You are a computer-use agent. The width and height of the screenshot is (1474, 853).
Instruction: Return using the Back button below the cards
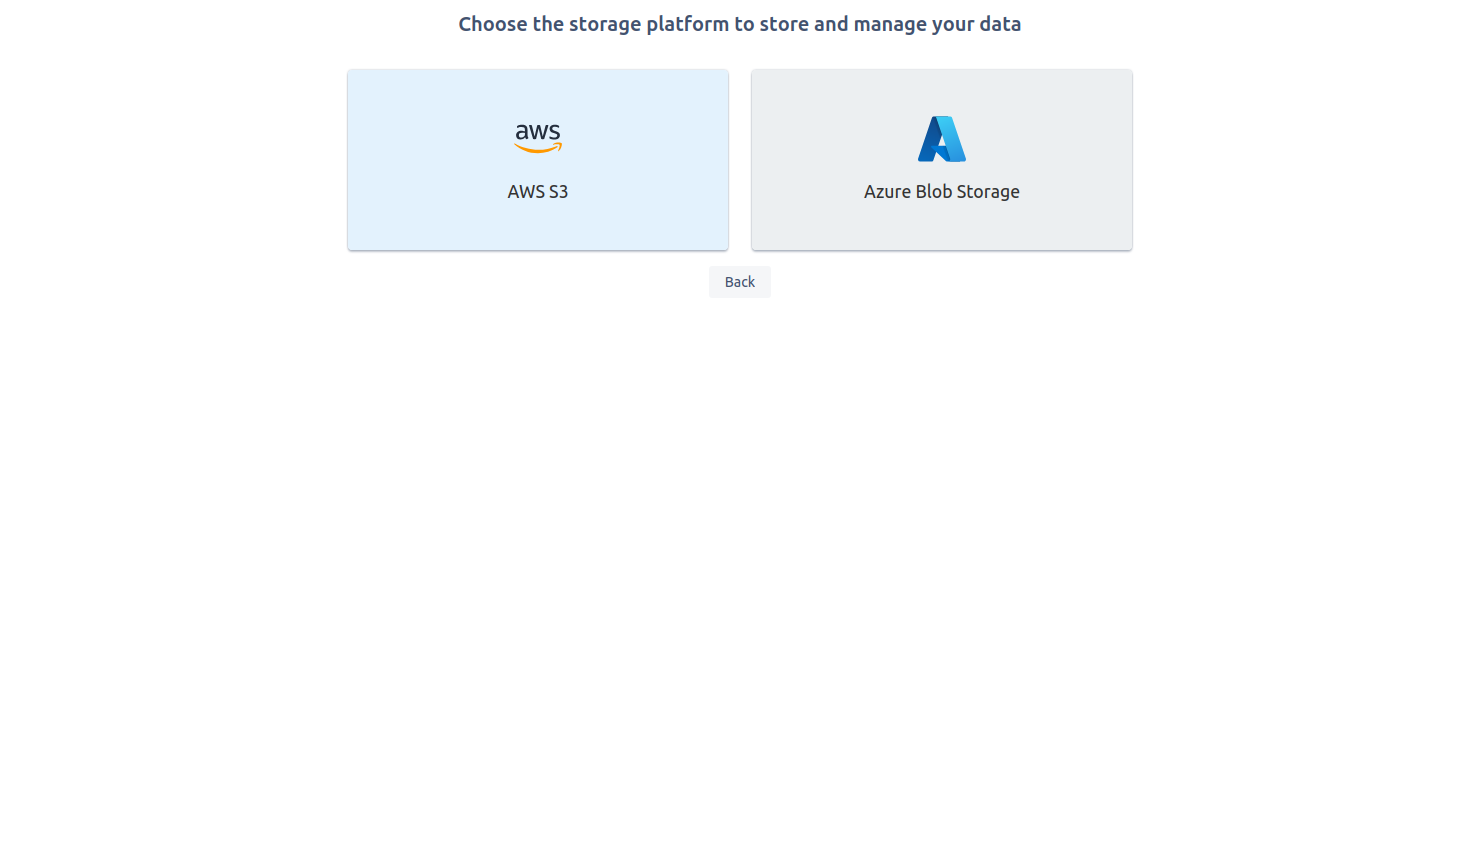pos(740,282)
